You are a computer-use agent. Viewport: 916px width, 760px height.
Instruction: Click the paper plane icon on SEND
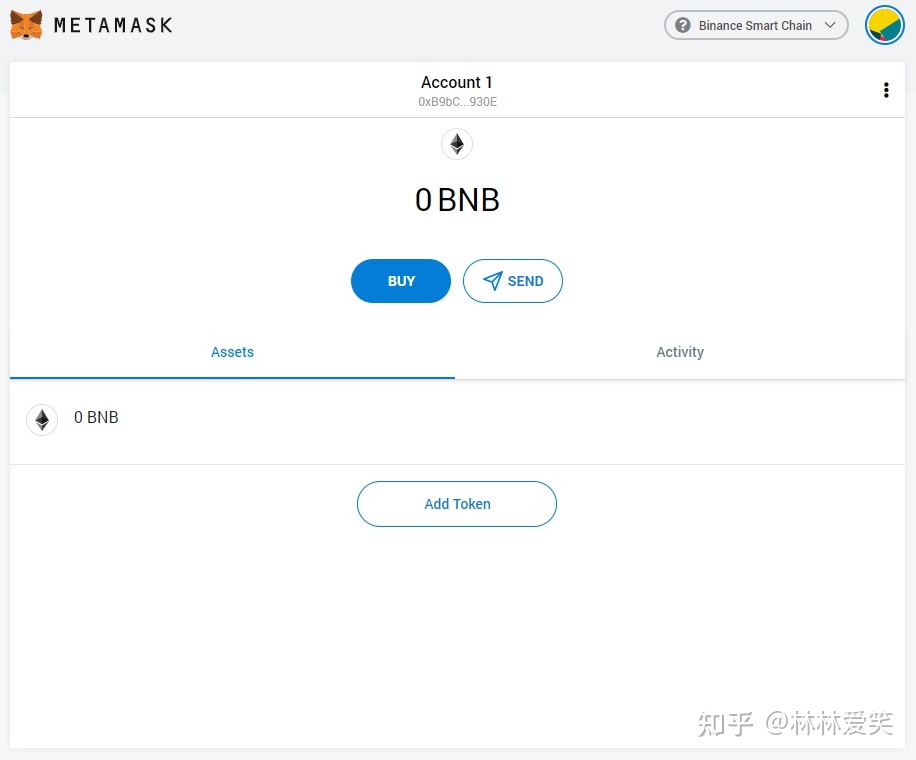(492, 281)
